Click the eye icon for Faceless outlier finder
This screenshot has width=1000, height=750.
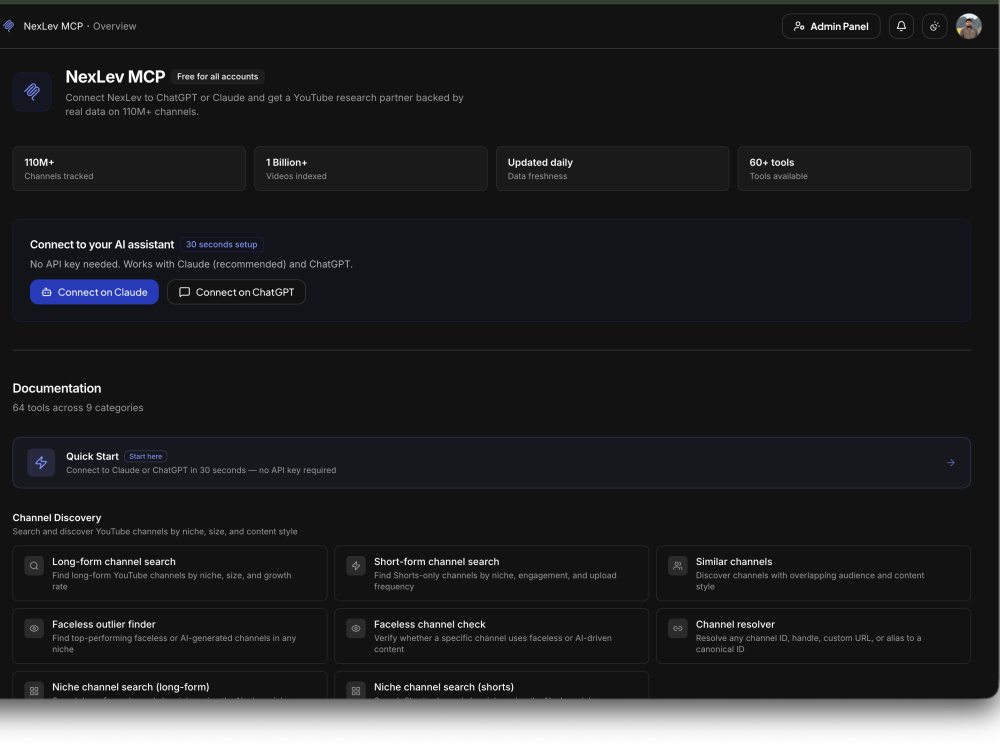pyautogui.click(x=34, y=628)
